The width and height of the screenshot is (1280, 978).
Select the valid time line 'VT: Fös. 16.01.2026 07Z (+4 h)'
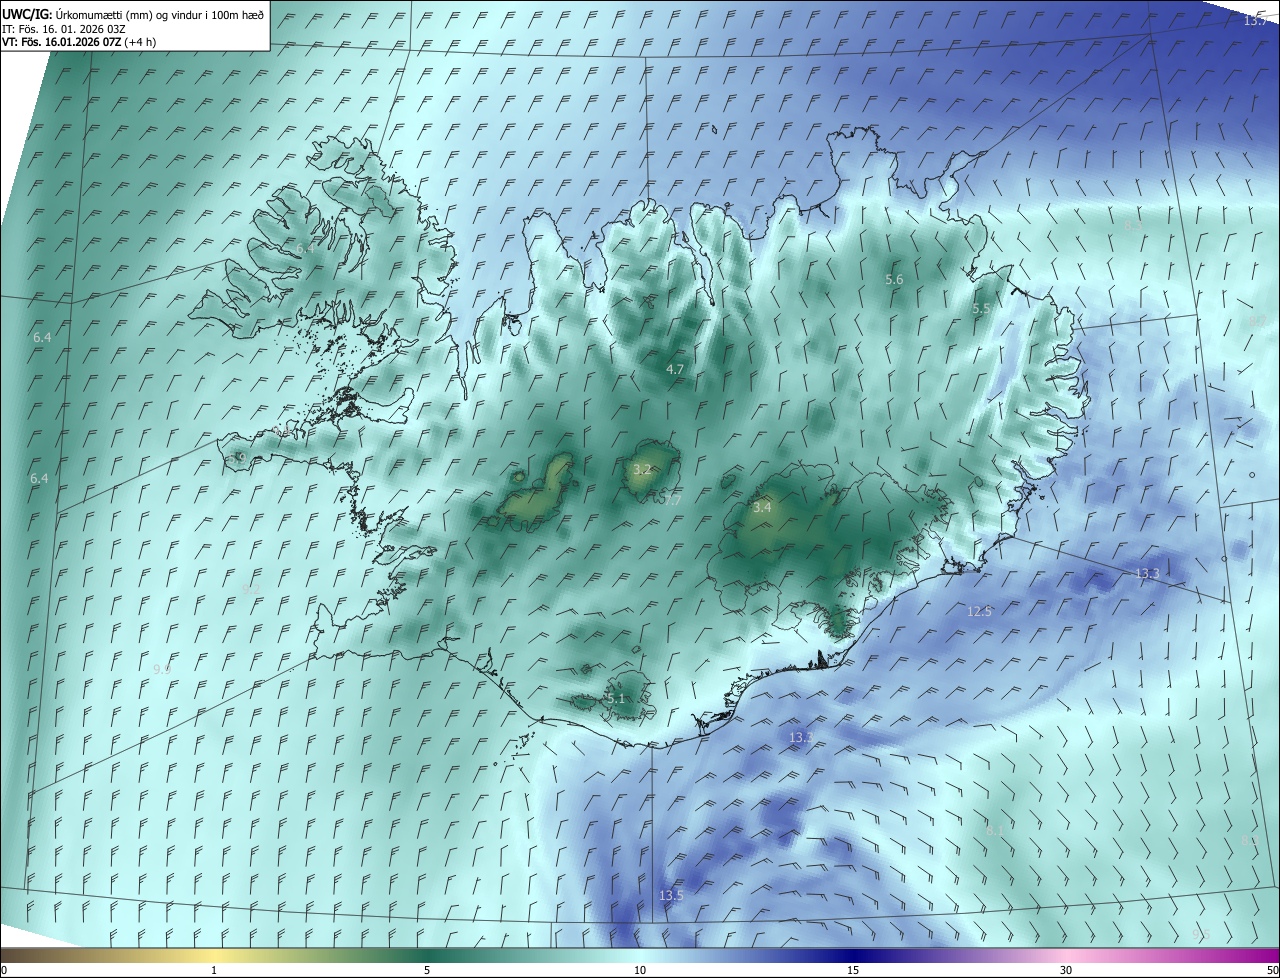coord(79,42)
